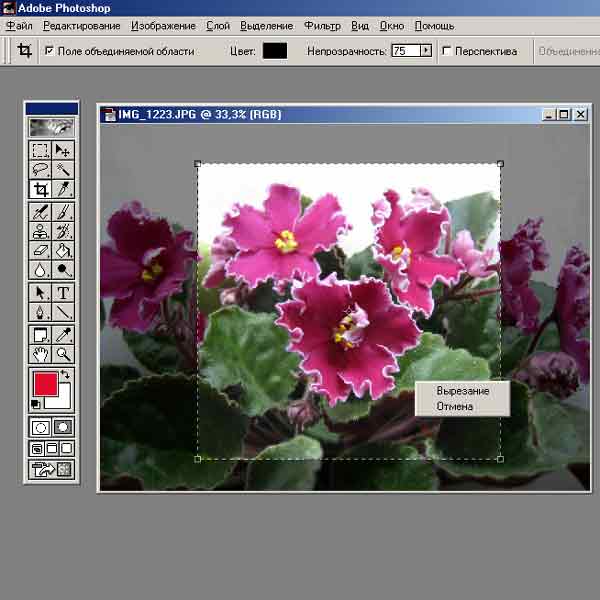The image size is (600, 600).
Task: Select the Move tool
Action: coord(63,150)
